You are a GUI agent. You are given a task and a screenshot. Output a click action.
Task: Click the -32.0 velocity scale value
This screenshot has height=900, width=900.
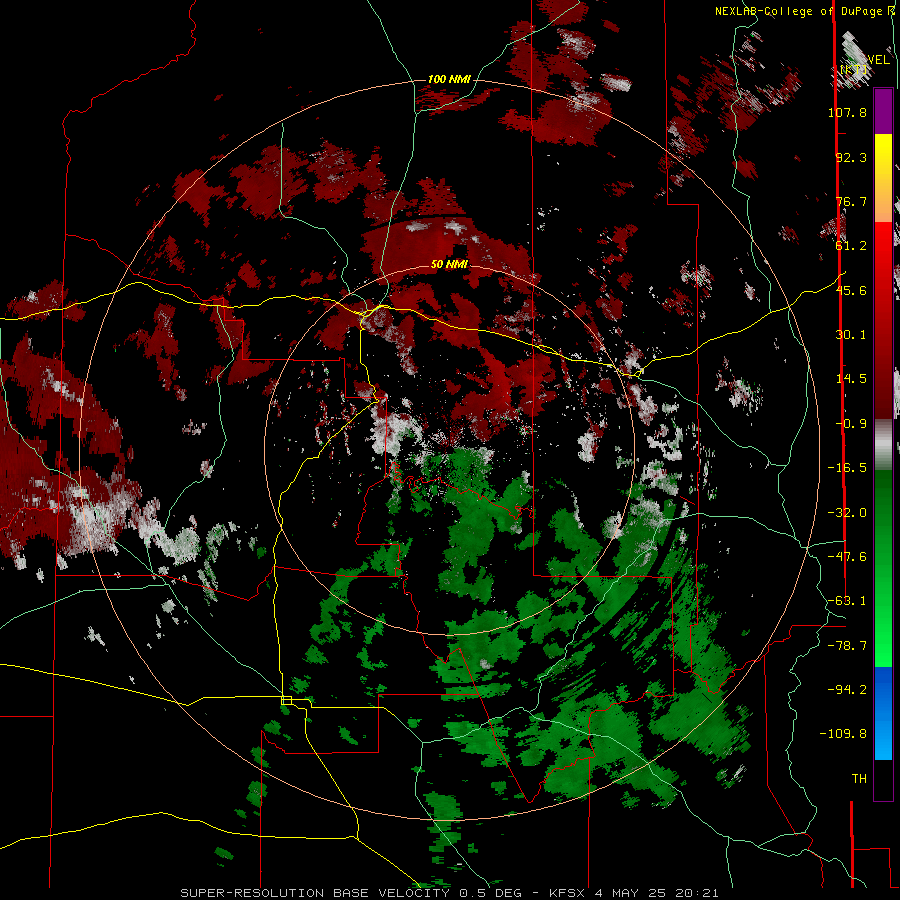847,513
